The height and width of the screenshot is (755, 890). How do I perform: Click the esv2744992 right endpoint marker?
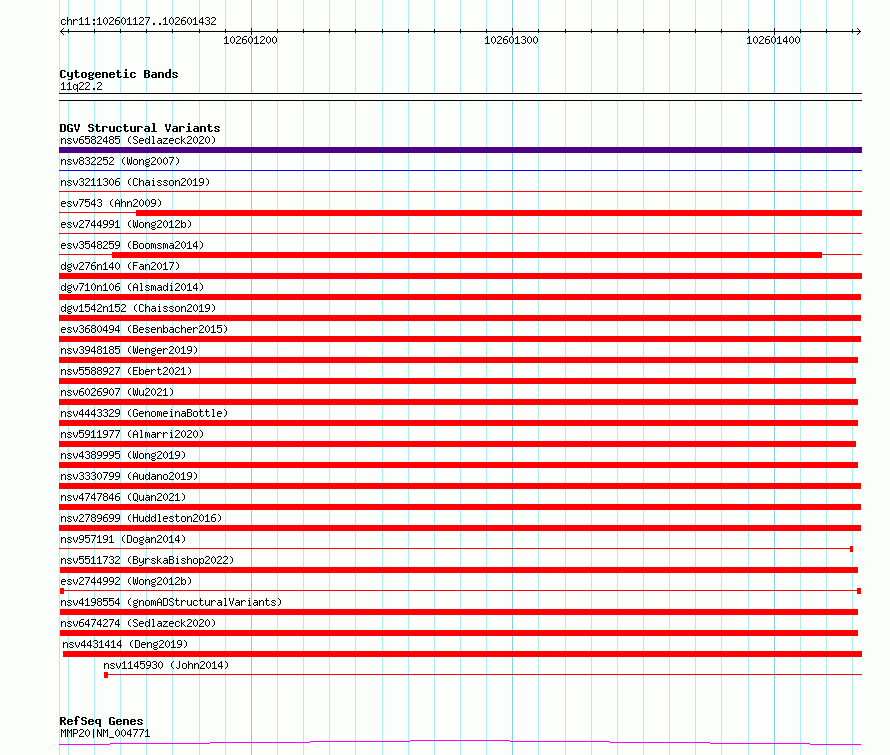click(x=859, y=591)
